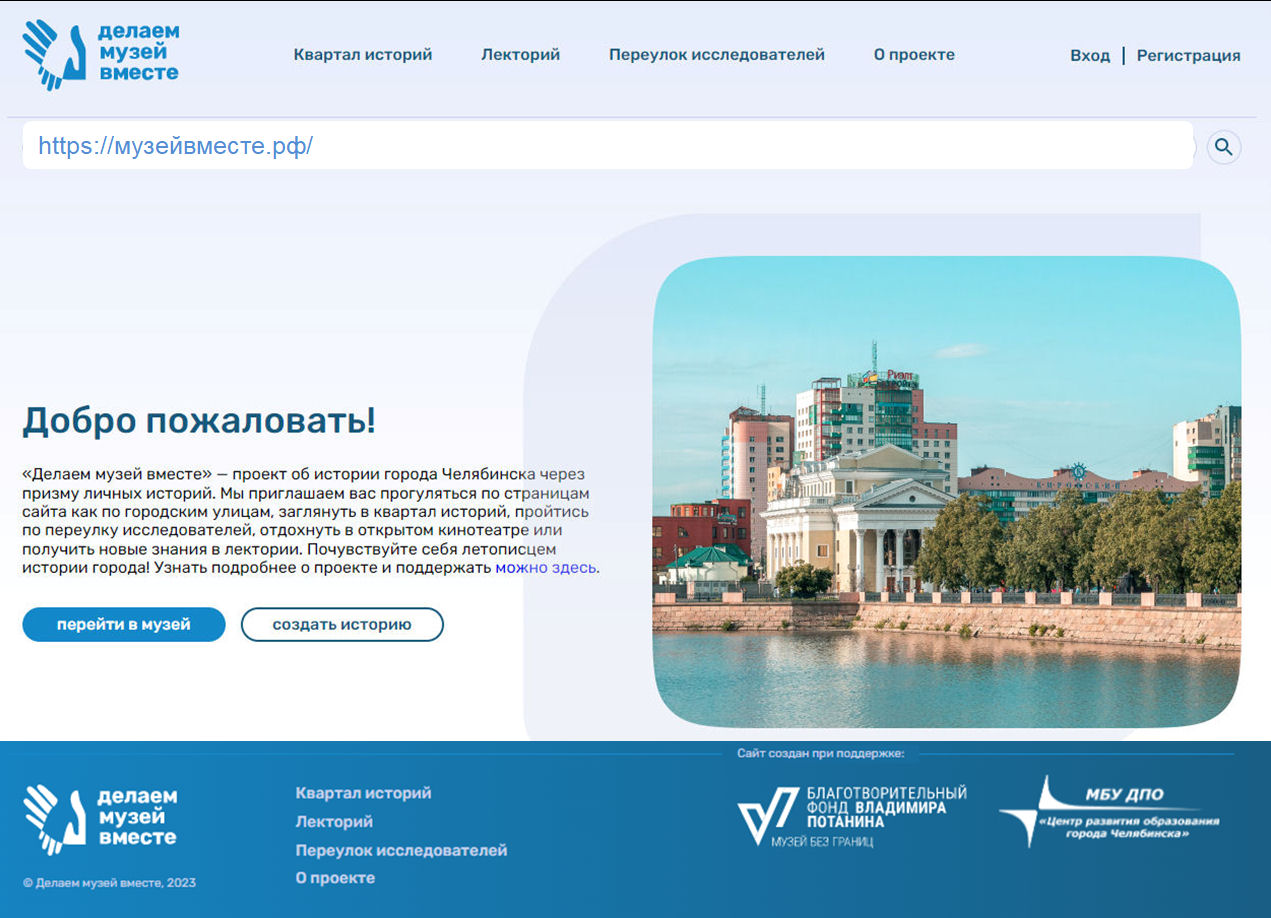Open 'О проекте' in the header navigation
Viewport: 1271px width, 918px height.
914,55
